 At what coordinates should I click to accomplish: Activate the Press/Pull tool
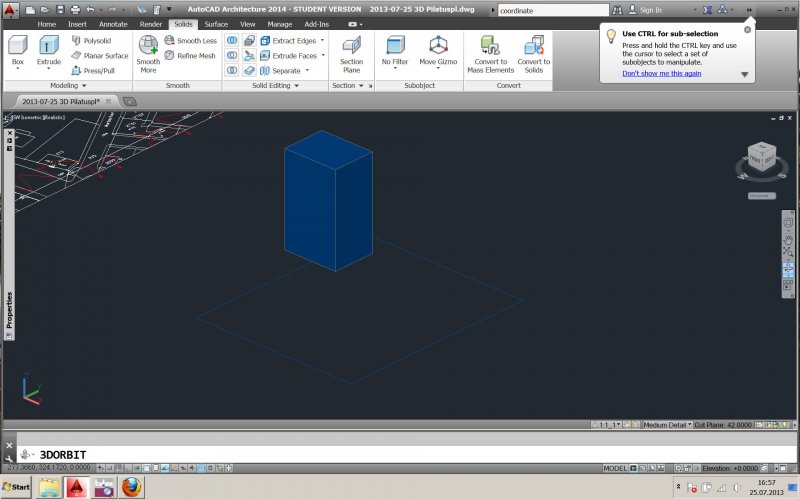tap(93, 70)
